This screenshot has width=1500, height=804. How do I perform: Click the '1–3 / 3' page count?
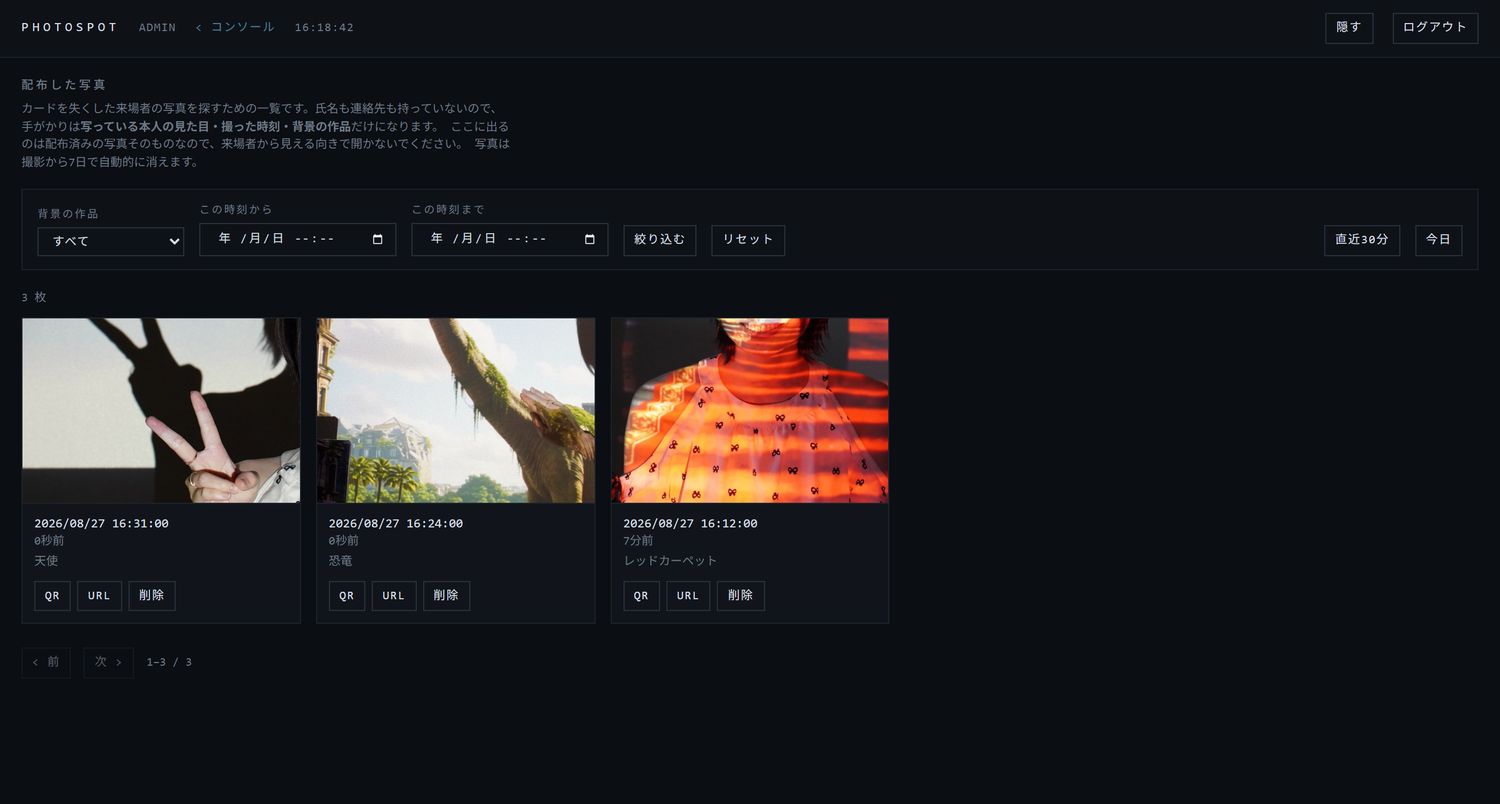click(x=169, y=662)
